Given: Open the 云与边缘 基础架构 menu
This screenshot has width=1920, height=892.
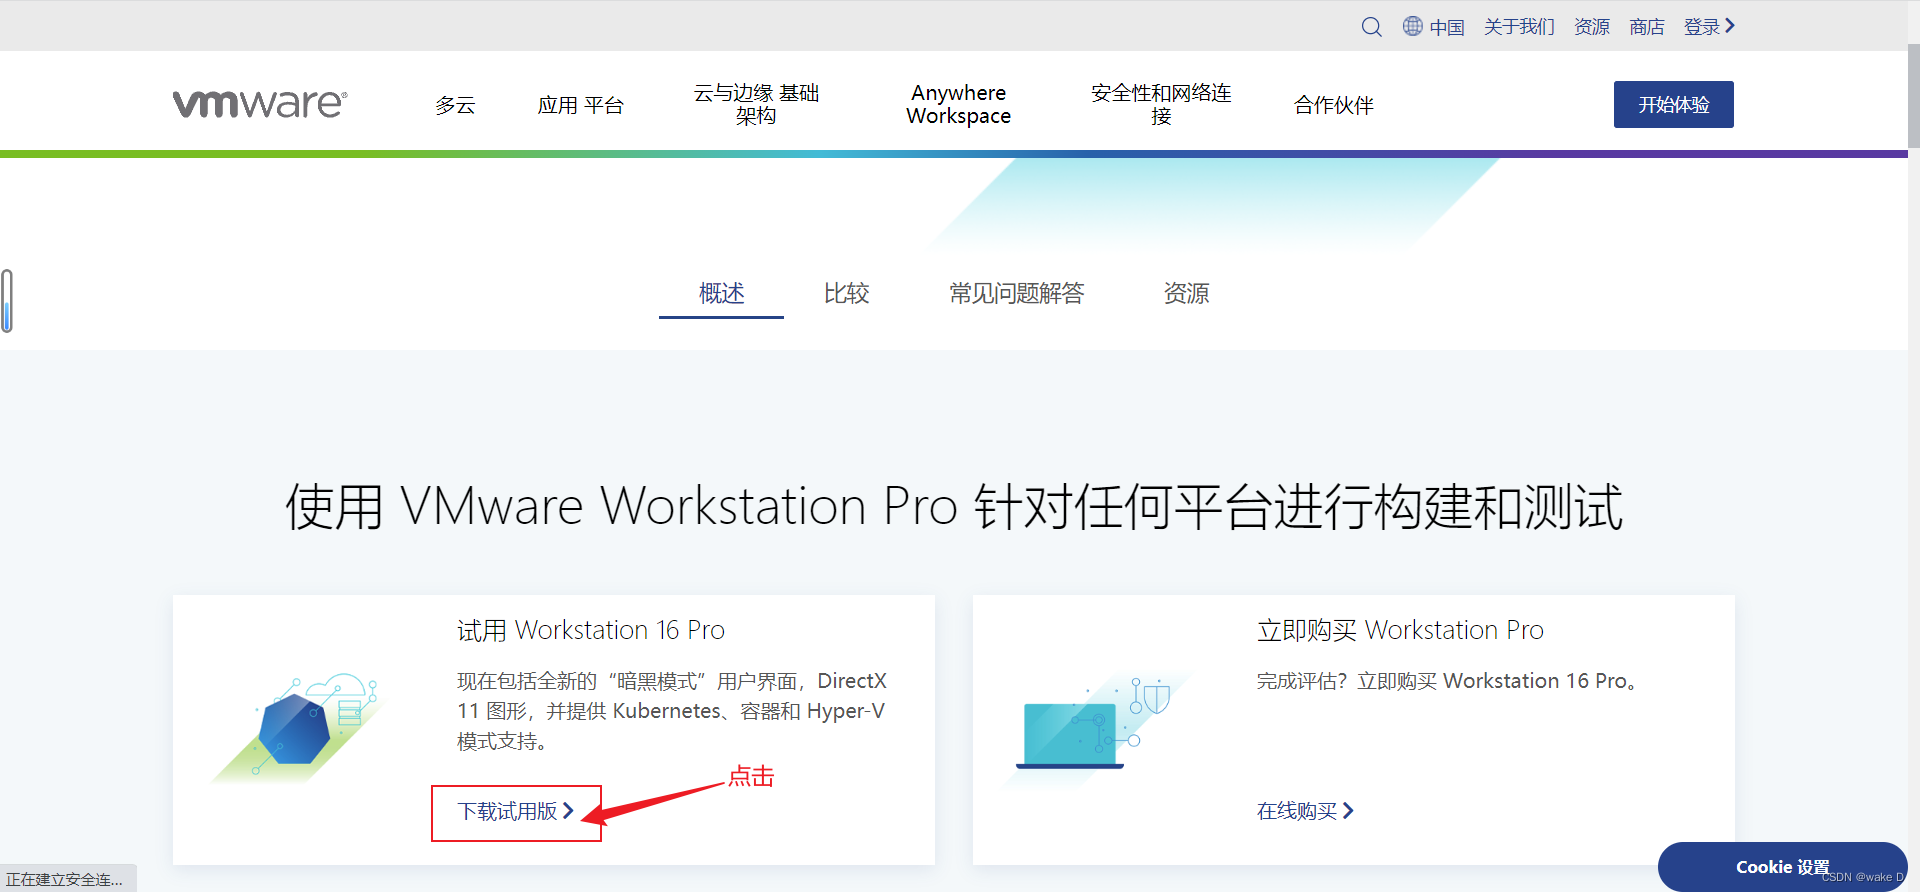Looking at the screenshot, I should pos(756,104).
